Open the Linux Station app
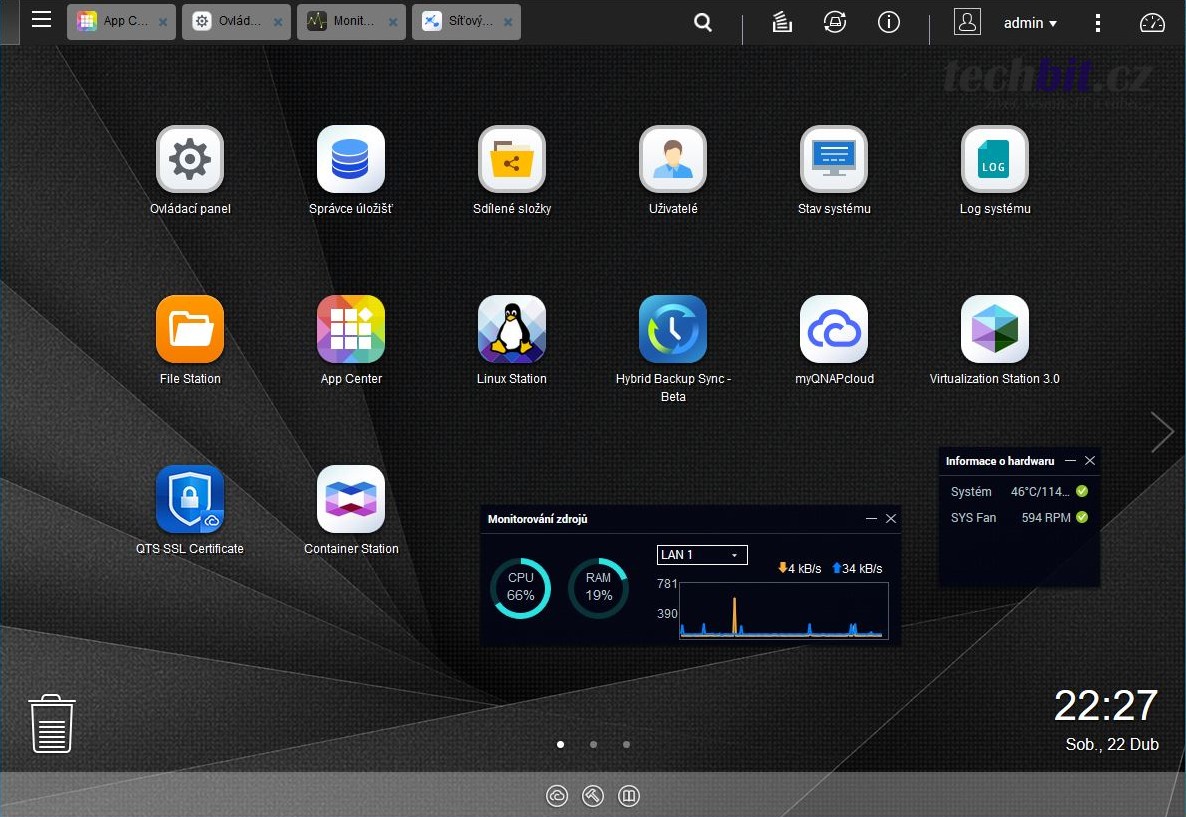Viewport: 1186px width, 817px height. click(512, 329)
